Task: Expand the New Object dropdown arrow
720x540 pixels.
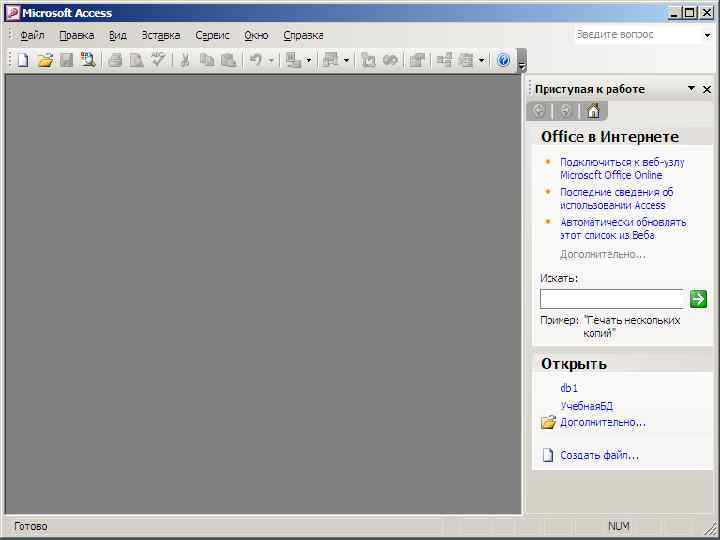Action: [x=481, y=60]
